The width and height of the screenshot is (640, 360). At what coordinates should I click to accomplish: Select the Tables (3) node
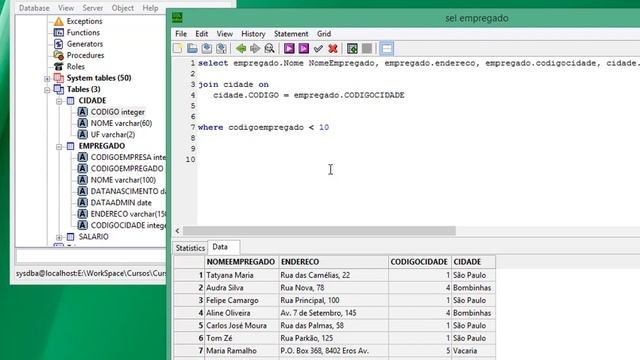[84, 89]
